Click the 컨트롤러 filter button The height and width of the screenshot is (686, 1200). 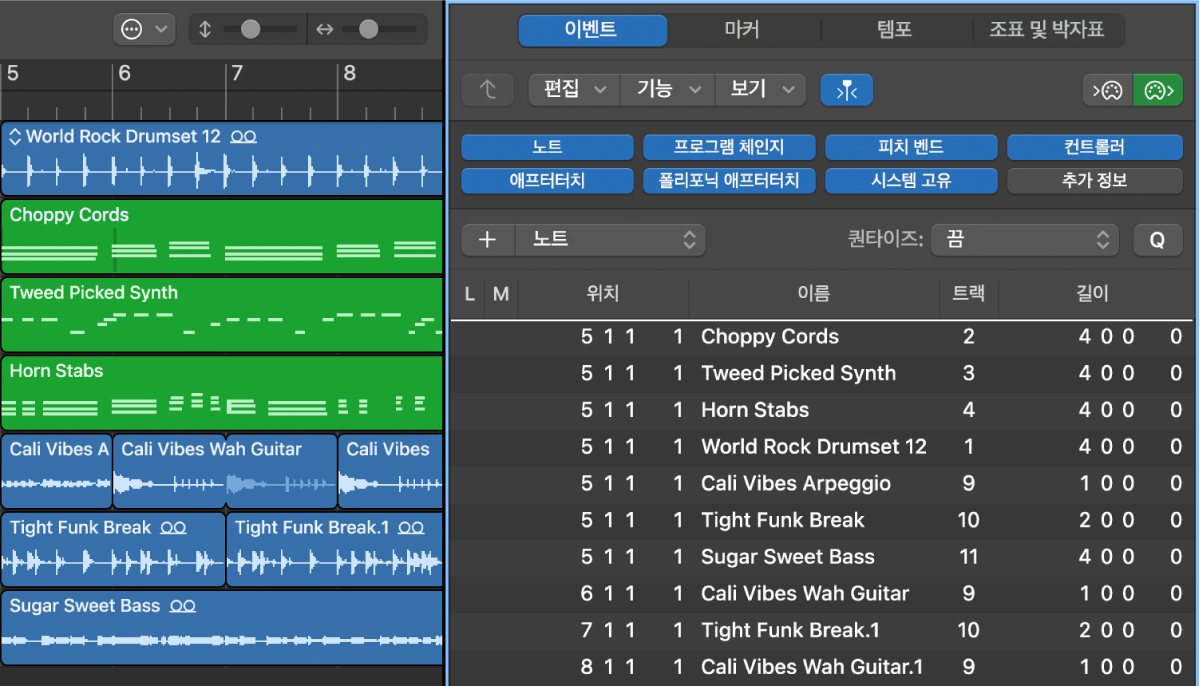(1092, 148)
